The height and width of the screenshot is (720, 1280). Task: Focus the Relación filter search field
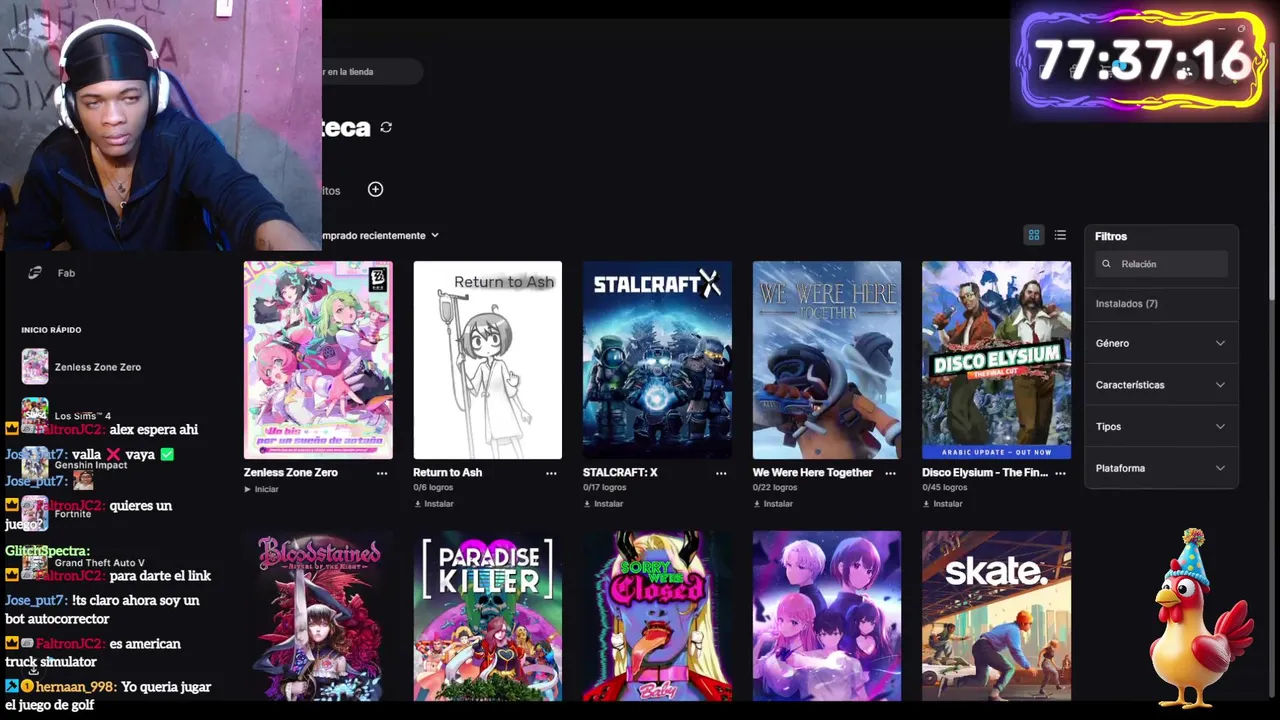(x=1161, y=264)
